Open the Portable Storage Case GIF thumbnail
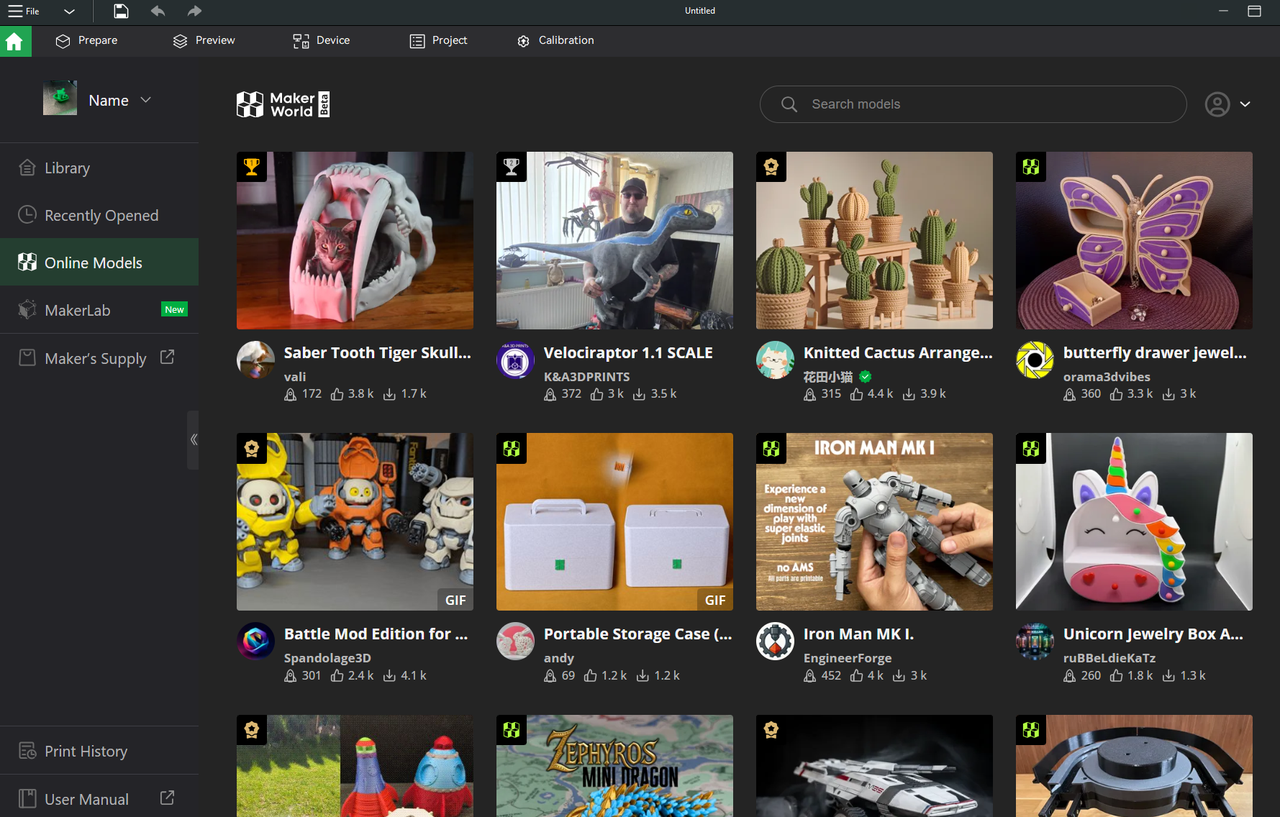The height and width of the screenshot is (817, 1280). coord(615,522)
